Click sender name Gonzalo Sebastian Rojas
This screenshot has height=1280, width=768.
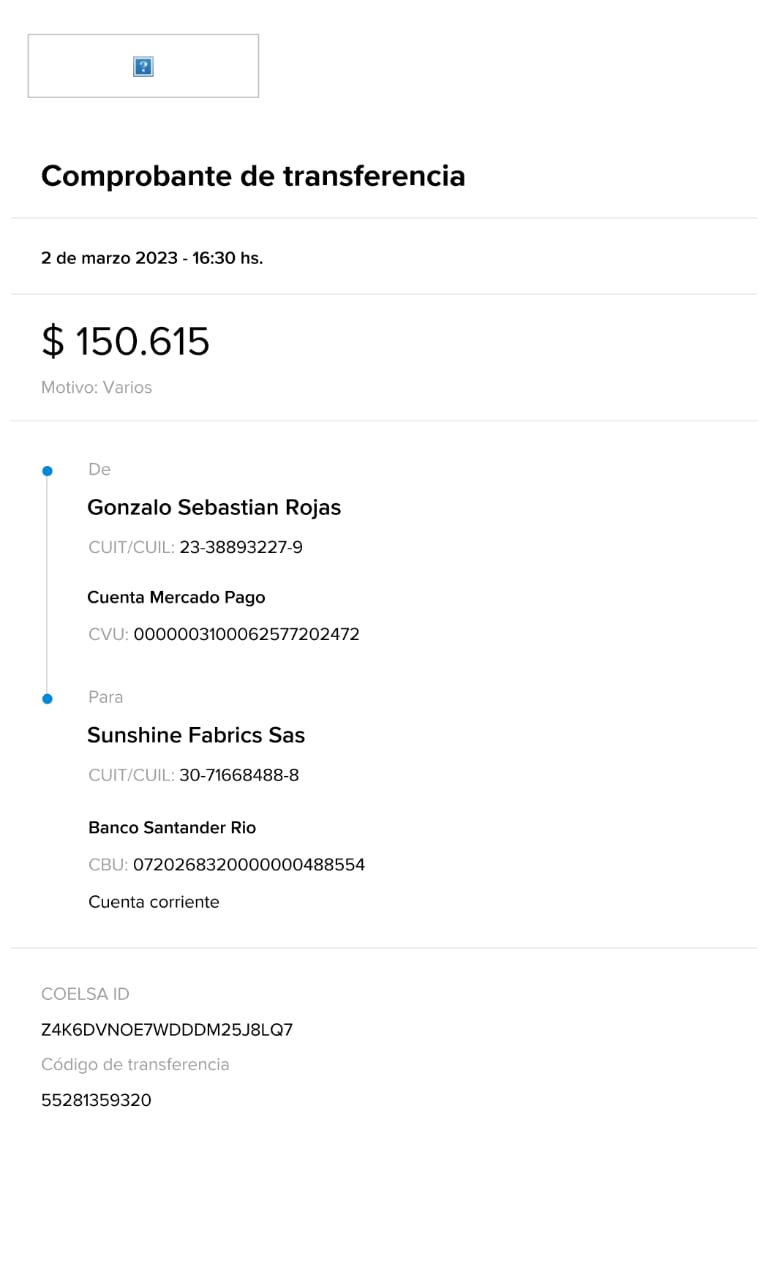coord(214,507)
